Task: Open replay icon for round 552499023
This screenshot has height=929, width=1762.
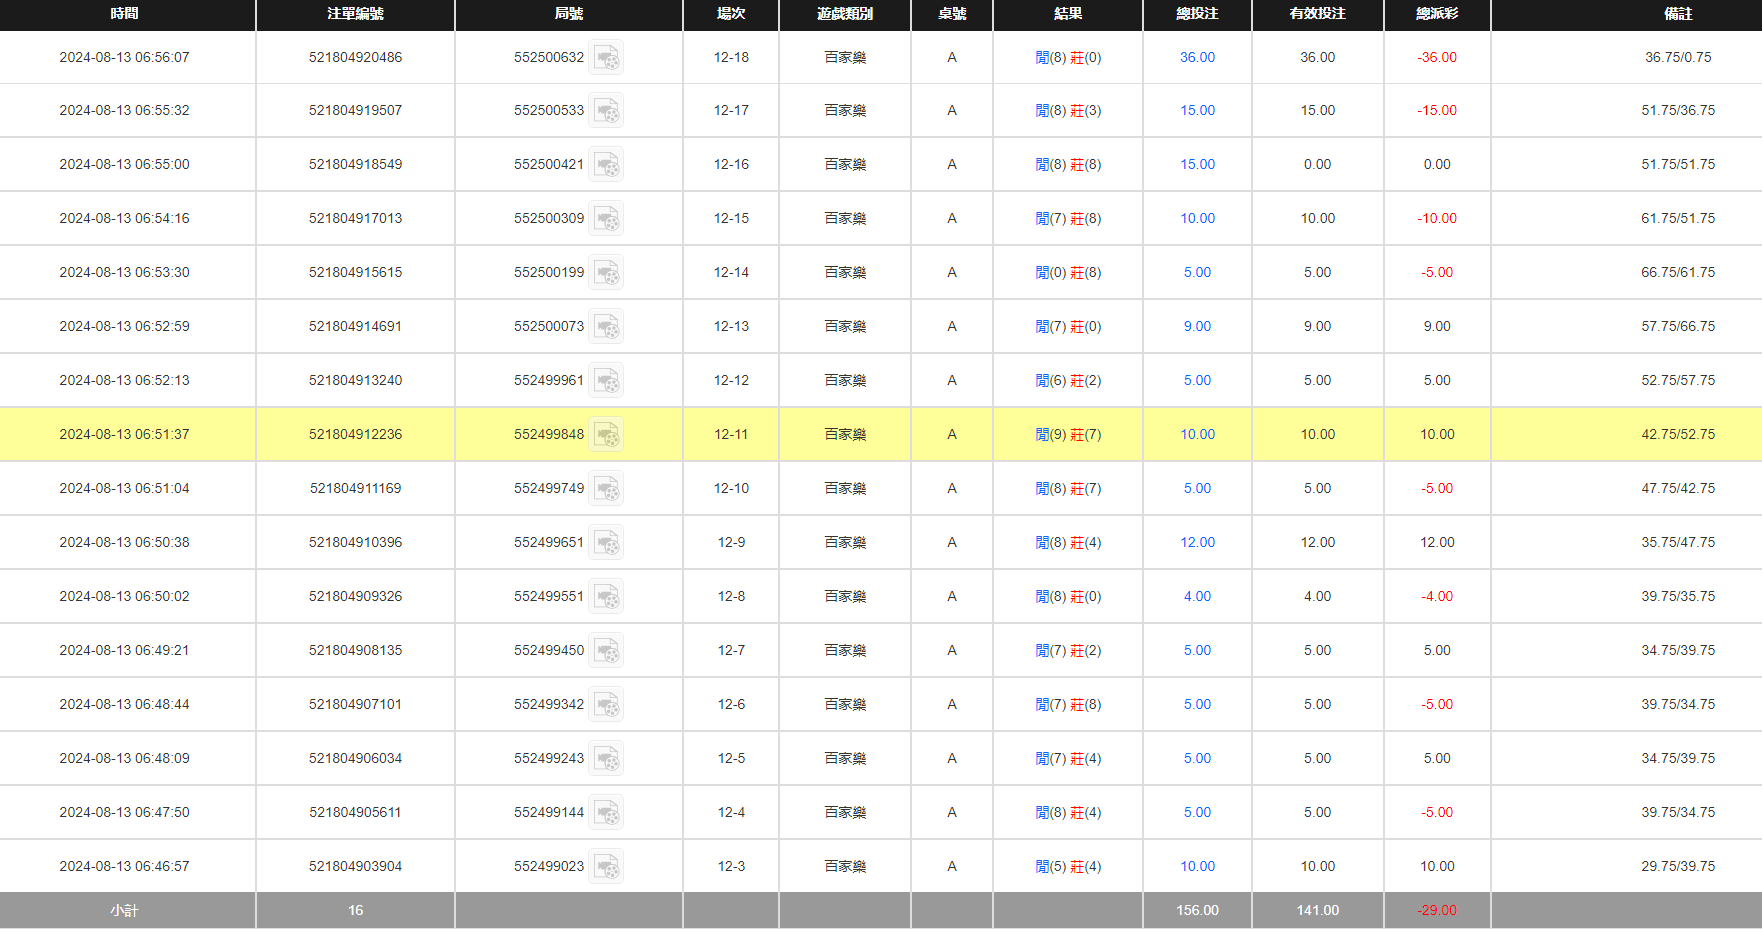Action: click(x=606, y=867)
